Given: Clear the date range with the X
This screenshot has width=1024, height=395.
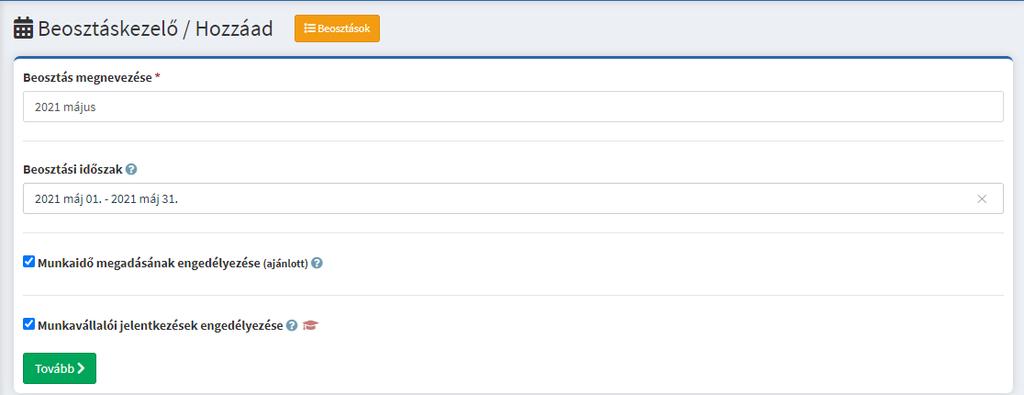Looking at the screenshot, I should (x=982, y=198).
